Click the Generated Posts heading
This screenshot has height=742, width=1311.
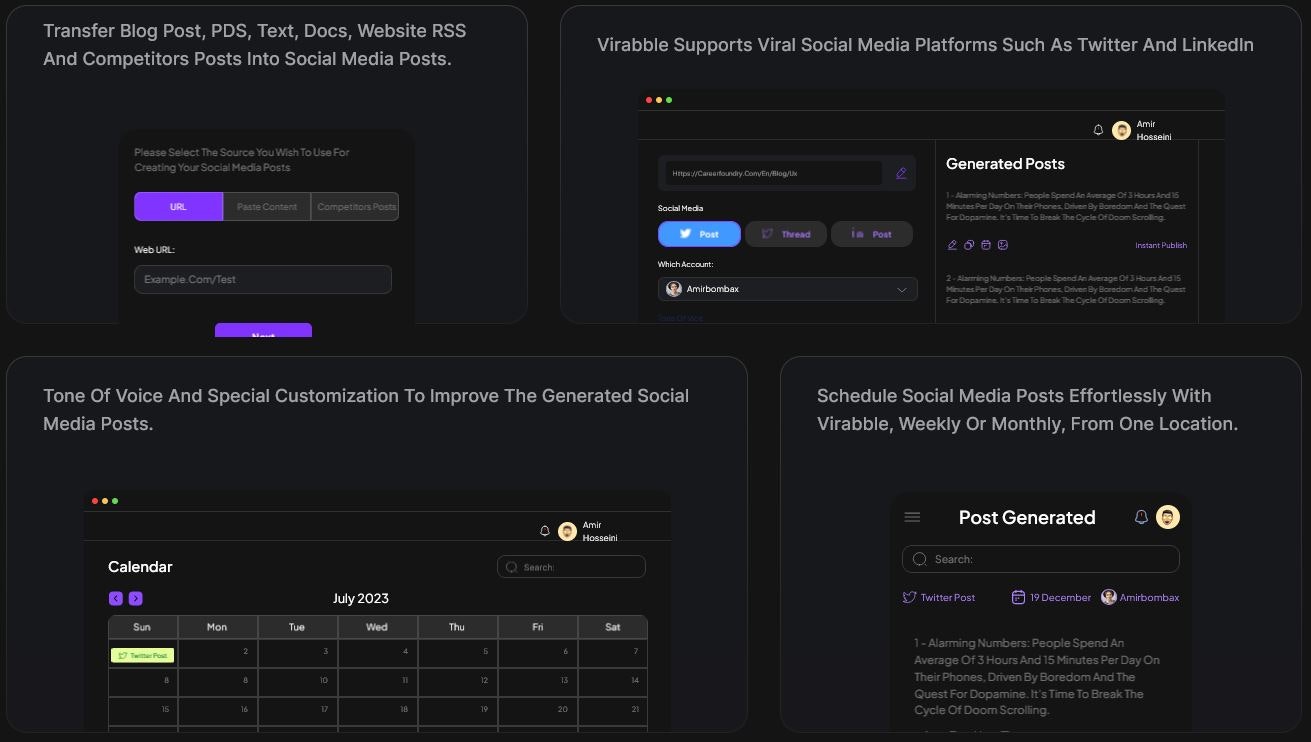pos(1005,164)
